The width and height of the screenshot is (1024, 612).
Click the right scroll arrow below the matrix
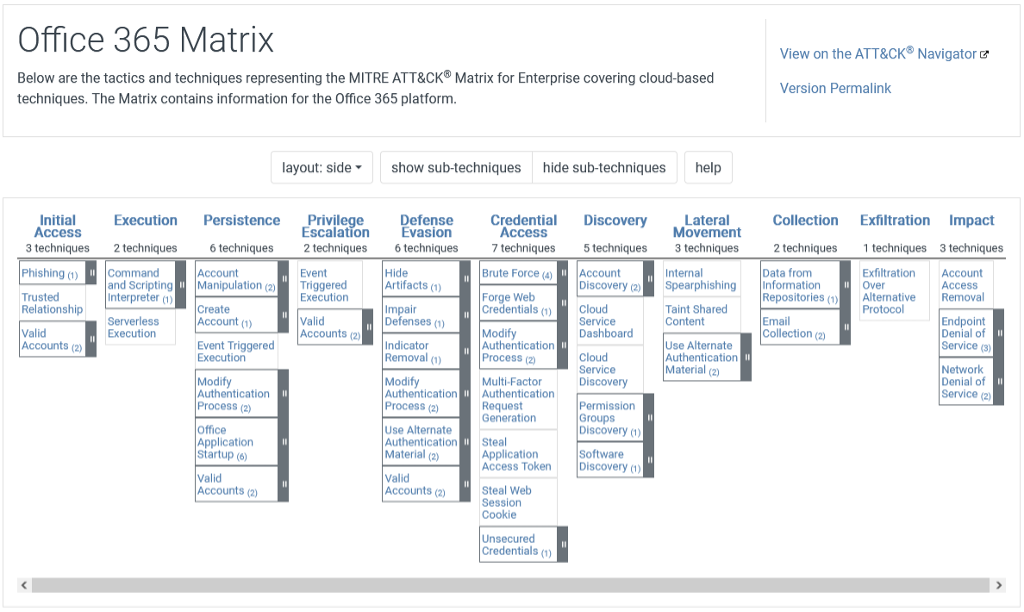[997, 584]
